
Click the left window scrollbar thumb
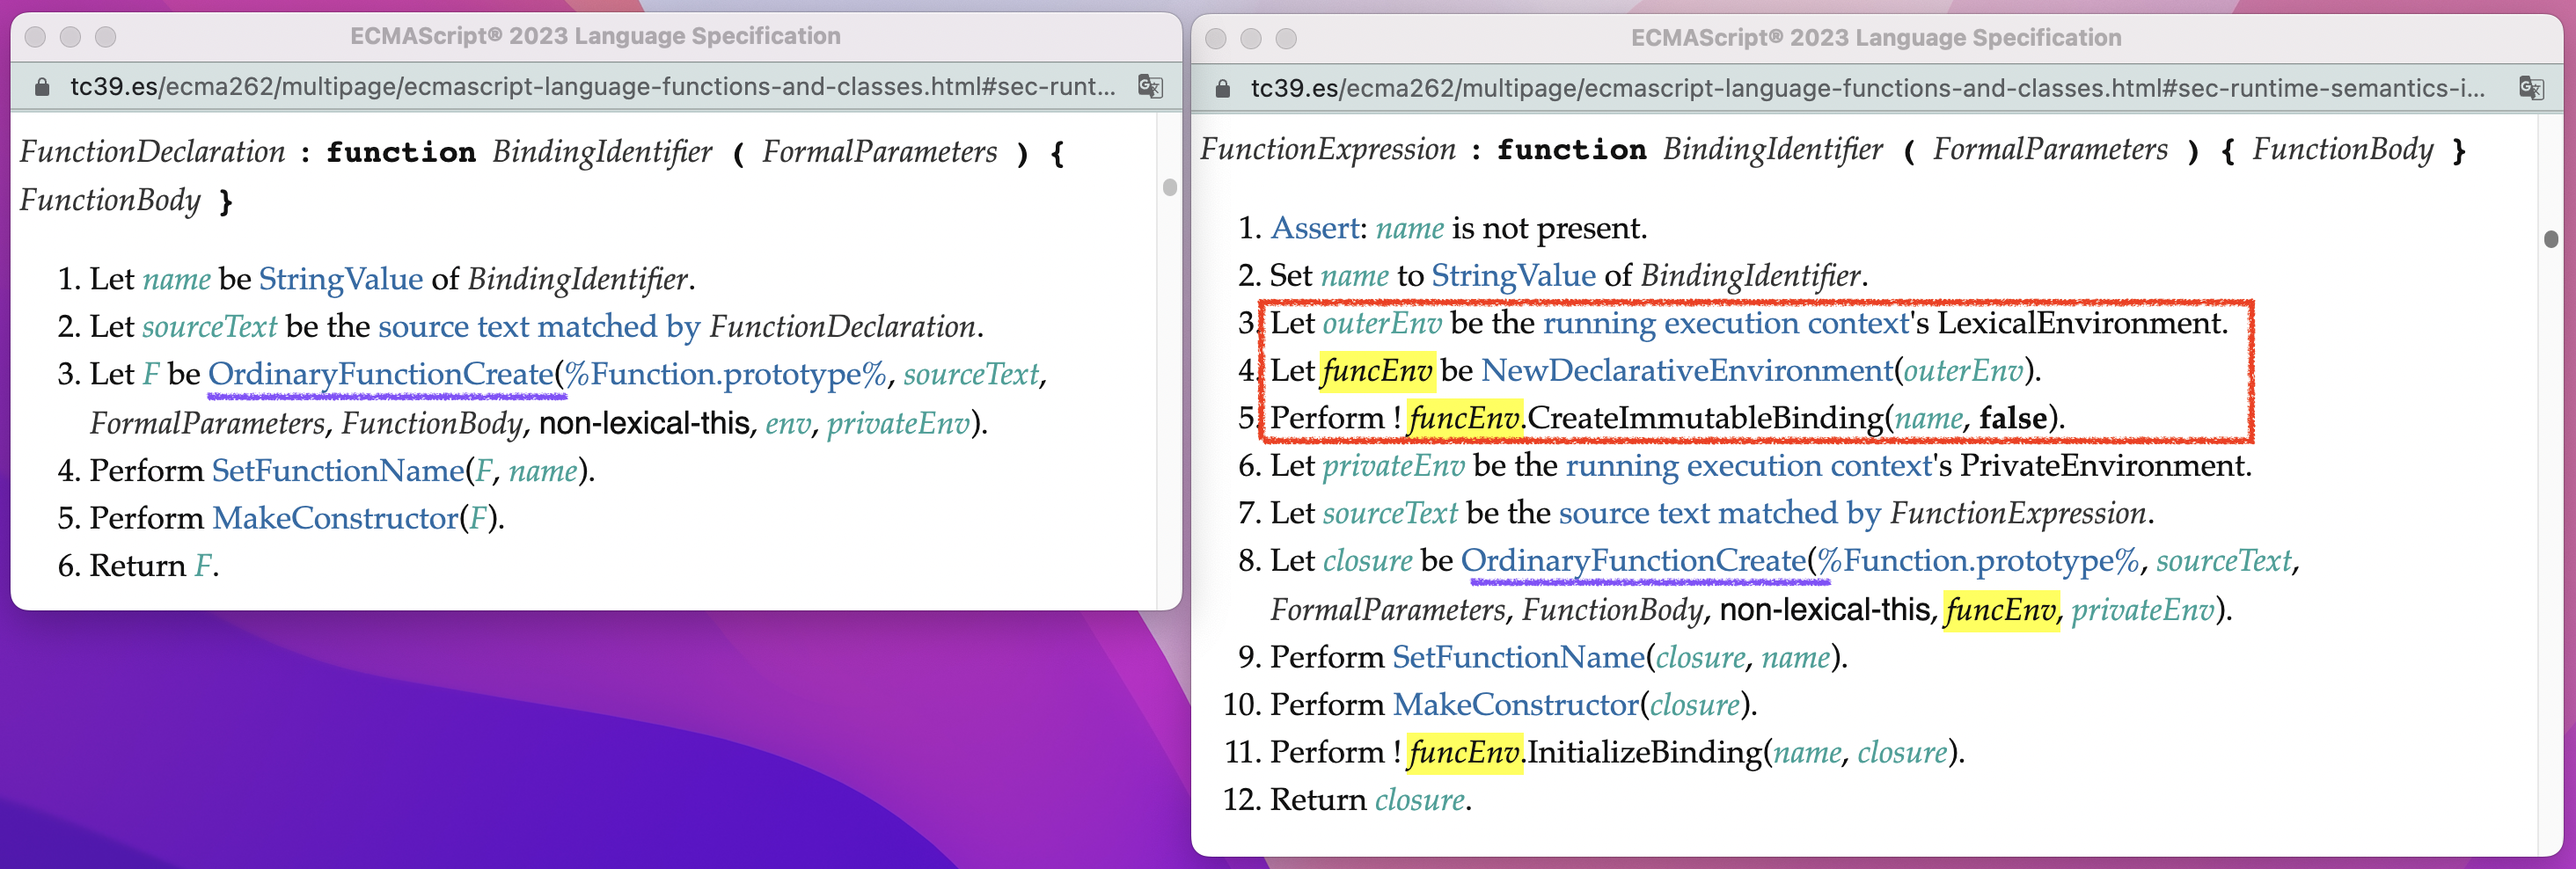coord(1170,187)
